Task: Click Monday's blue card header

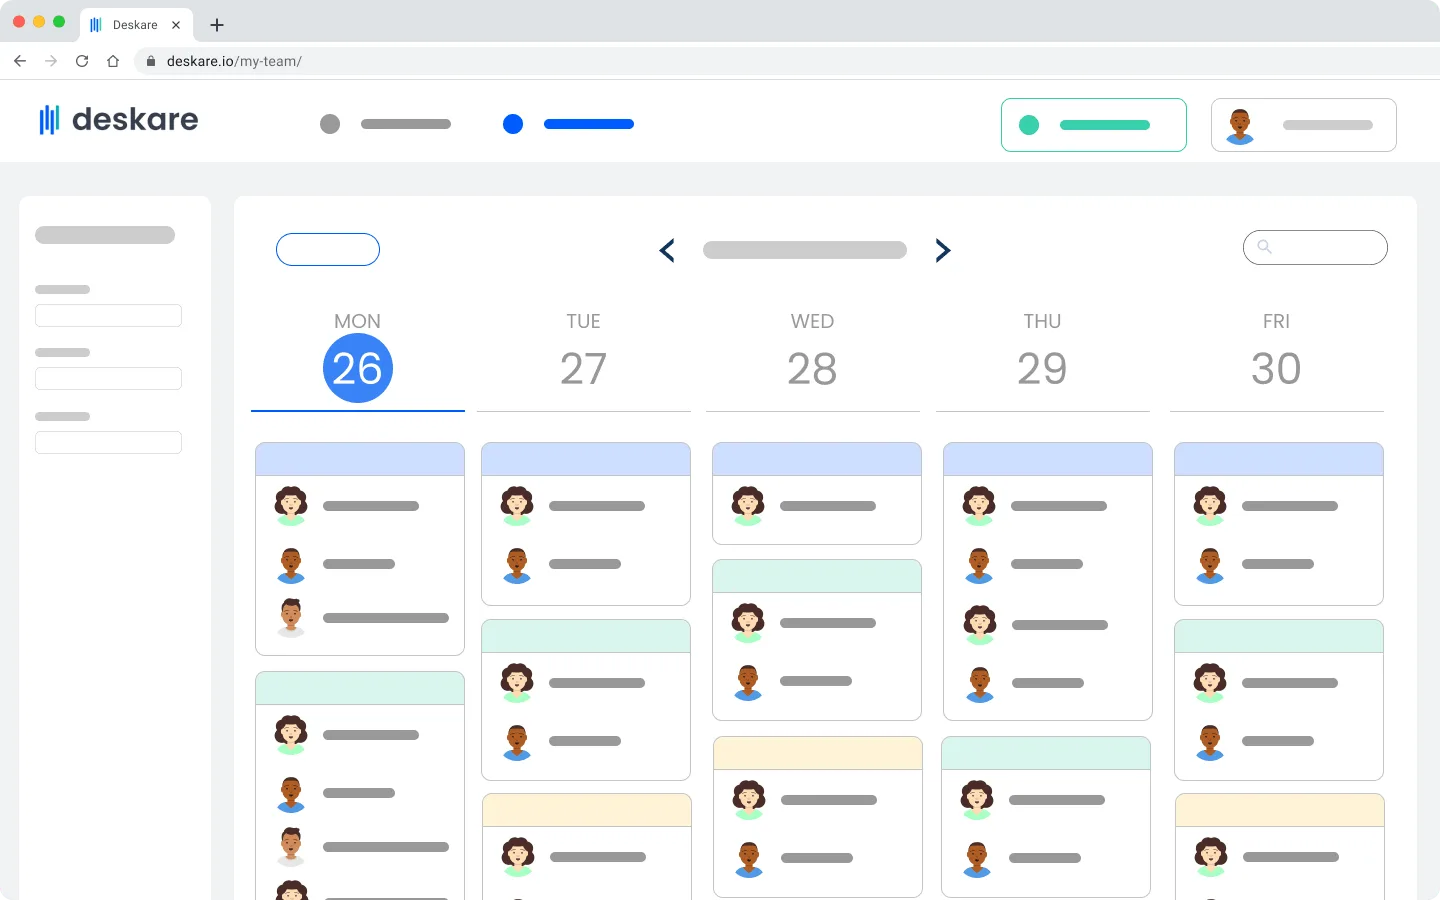Action: pyautogui.click(x=360, y=459)
